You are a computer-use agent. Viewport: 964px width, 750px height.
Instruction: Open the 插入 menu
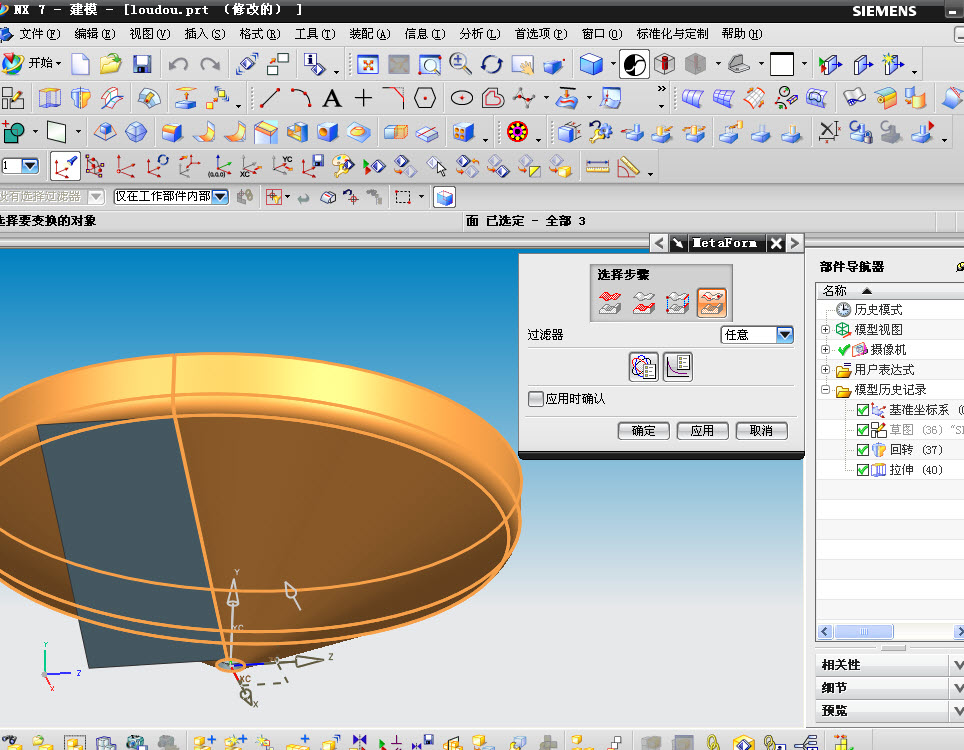click(x=204, y=34)
